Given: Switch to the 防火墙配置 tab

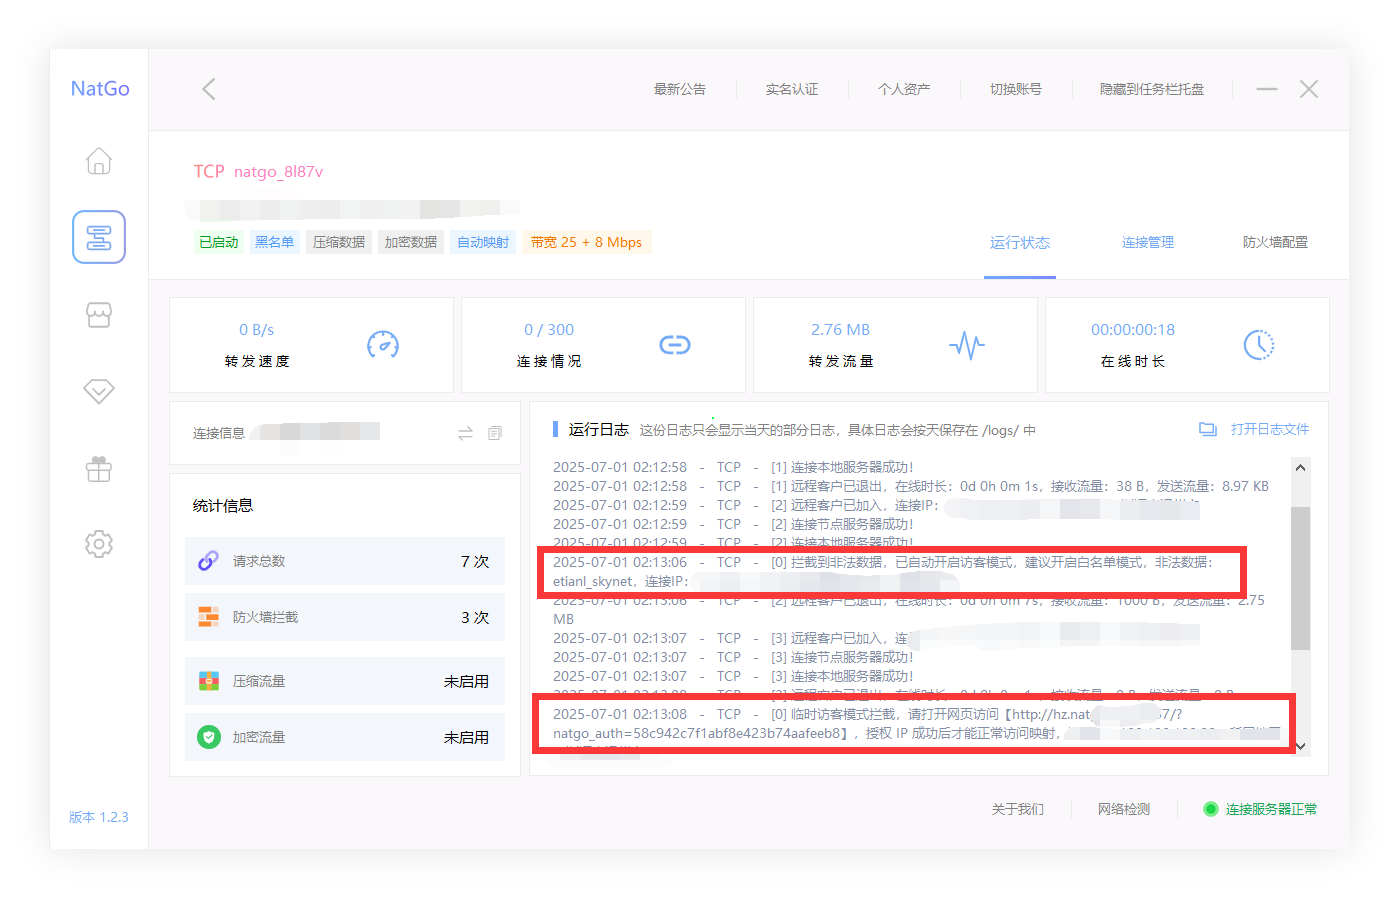Looking at the screenshot, I should point(1275,242).
